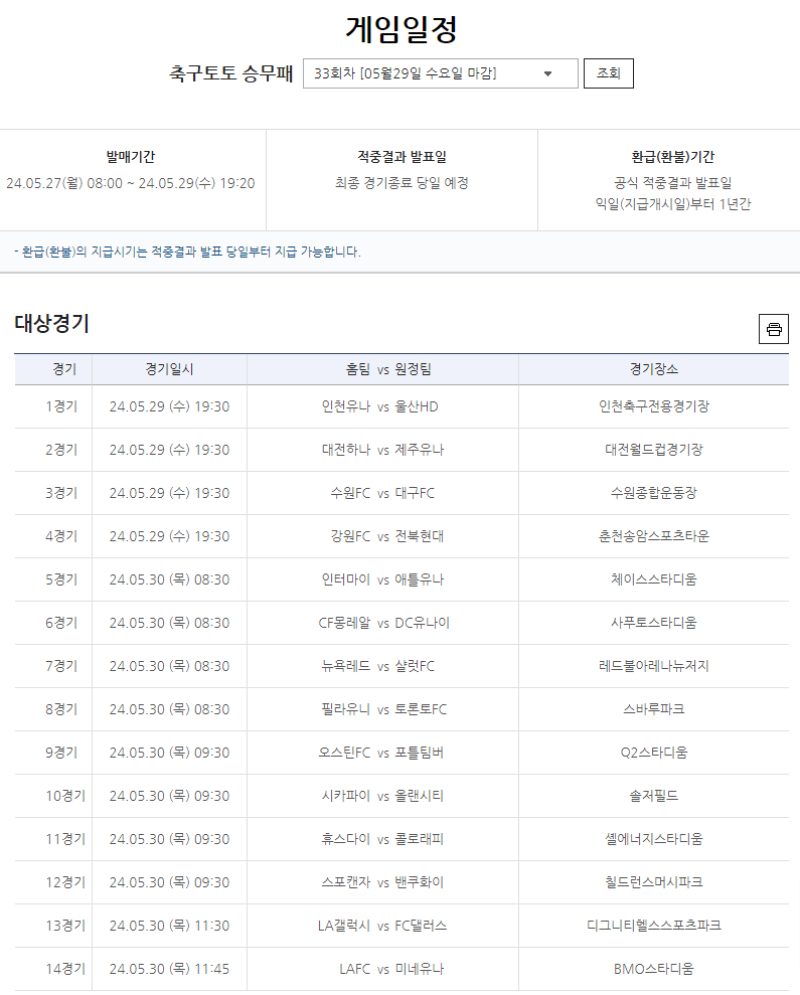Click 필라유니 vs 토론토FC matchup
The width and height of the screenshot is (800, 995).
pos(384,709)
